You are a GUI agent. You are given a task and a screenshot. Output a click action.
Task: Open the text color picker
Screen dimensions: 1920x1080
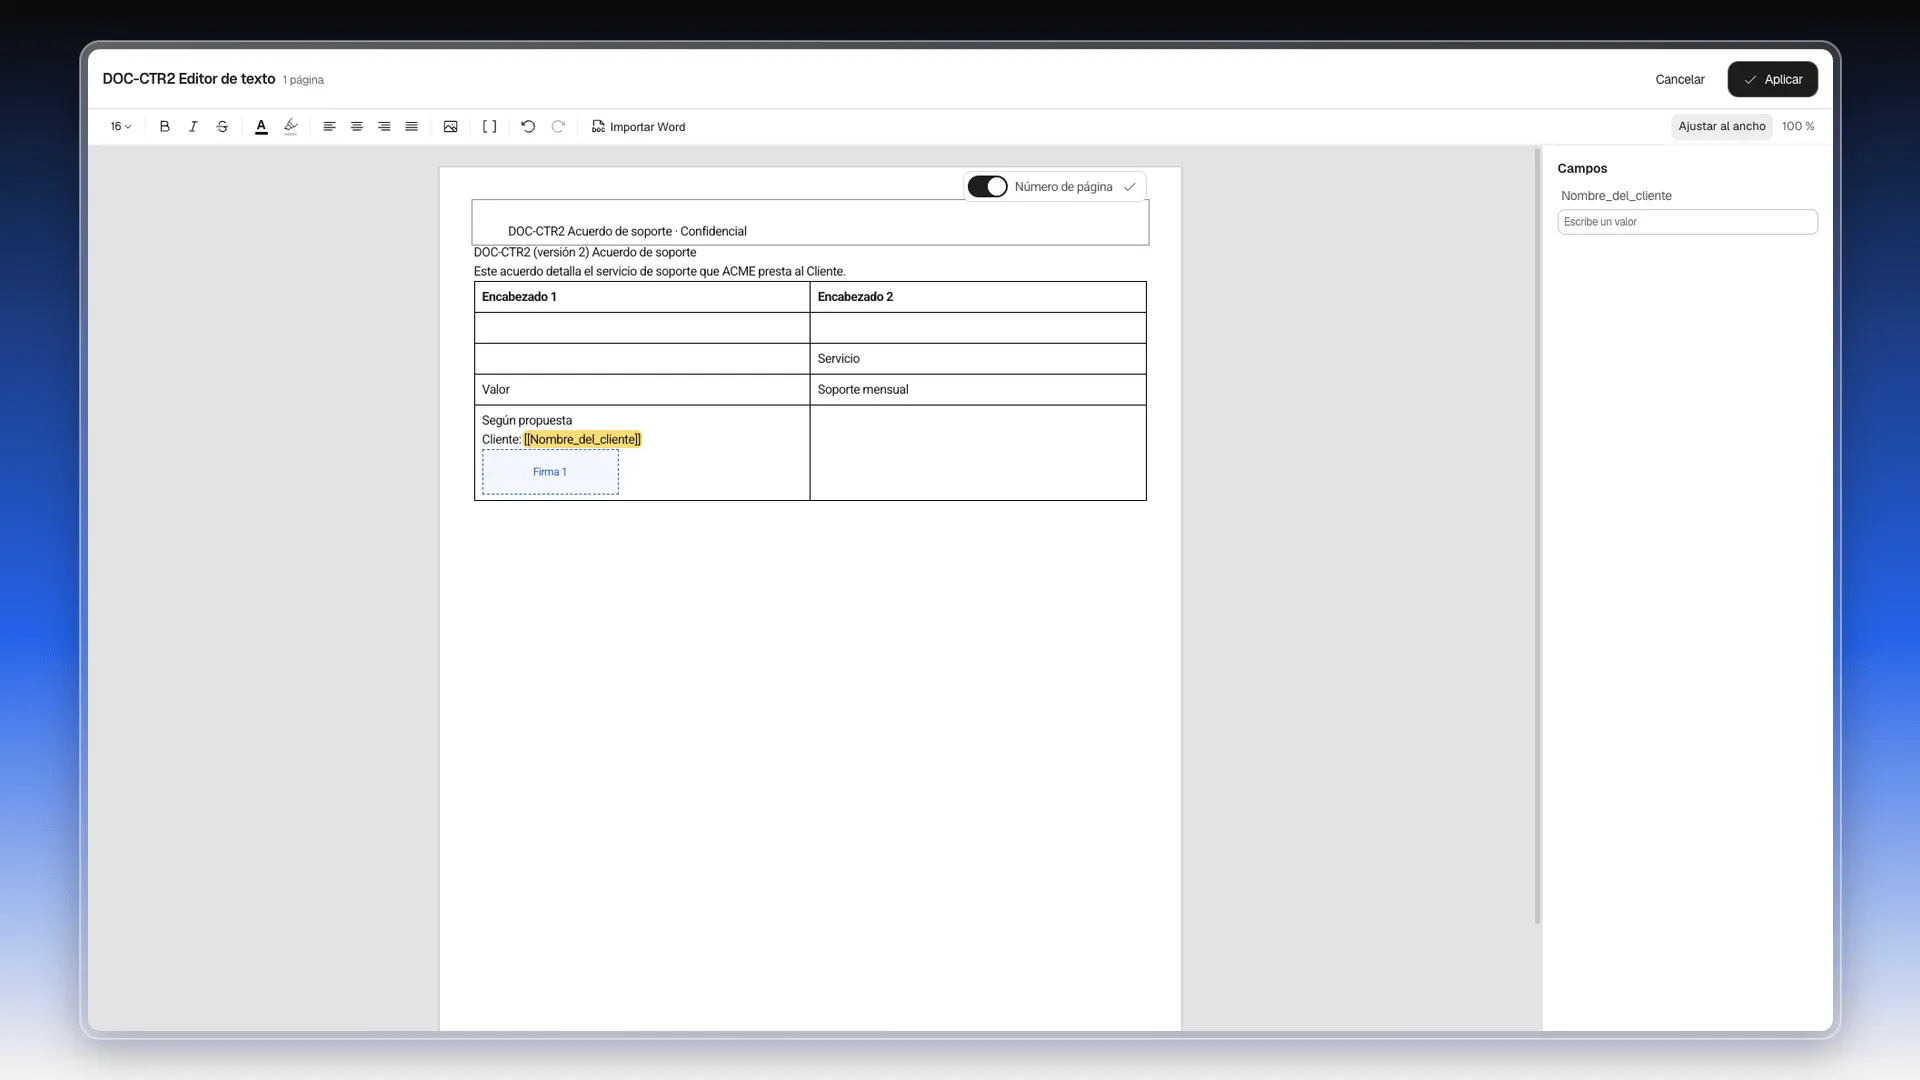click(261, 127)
